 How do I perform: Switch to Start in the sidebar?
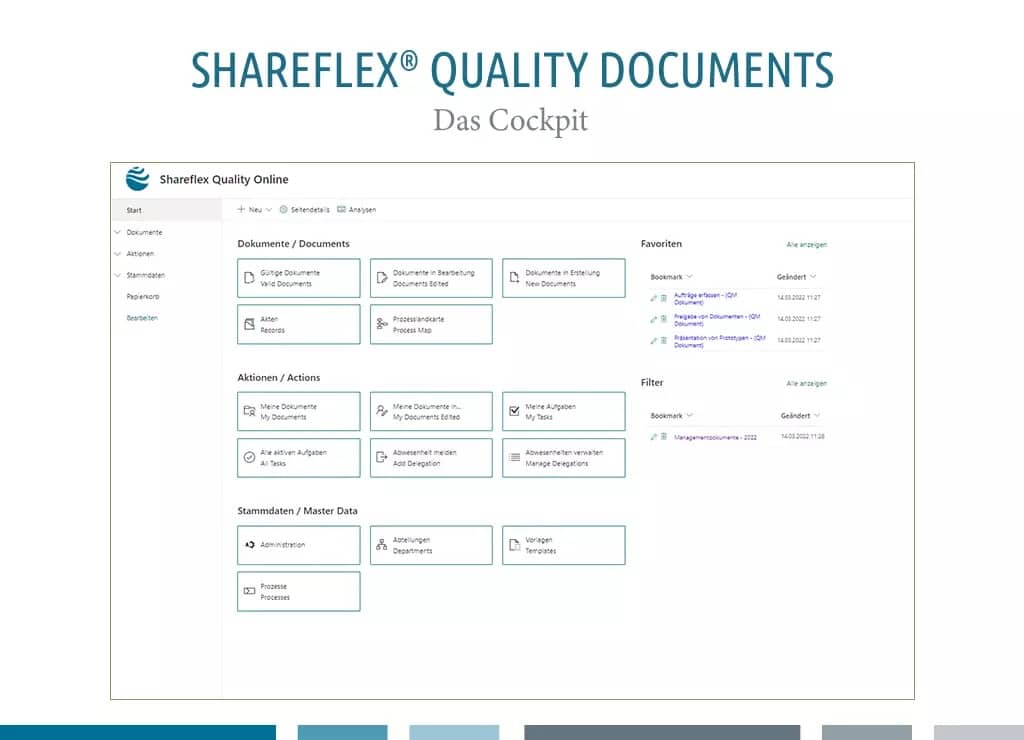point(134,210)
